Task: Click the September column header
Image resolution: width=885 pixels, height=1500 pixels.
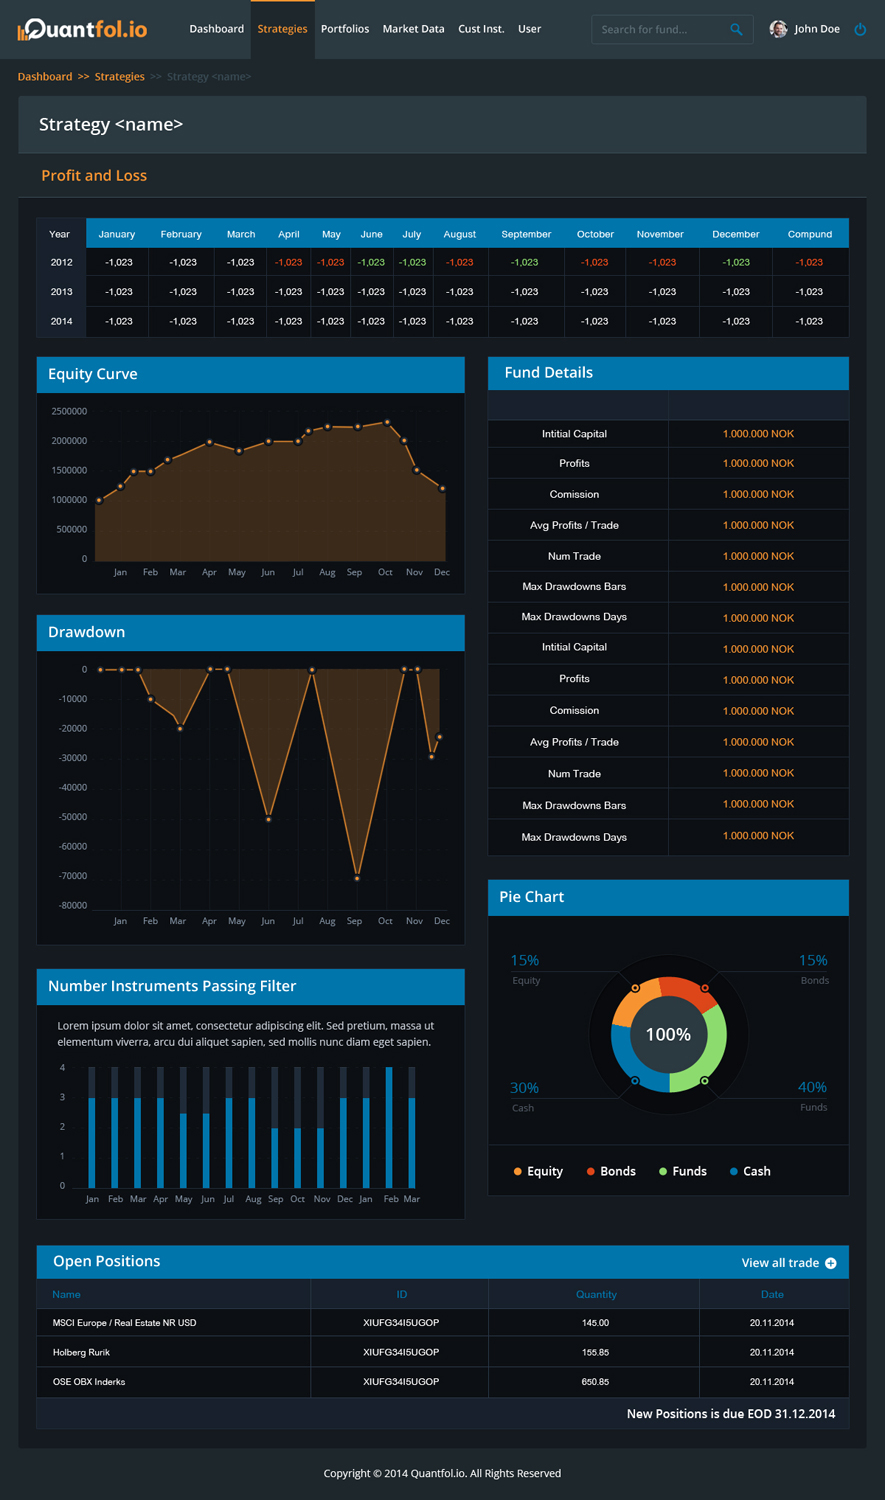Action: [x=526, y=234]
